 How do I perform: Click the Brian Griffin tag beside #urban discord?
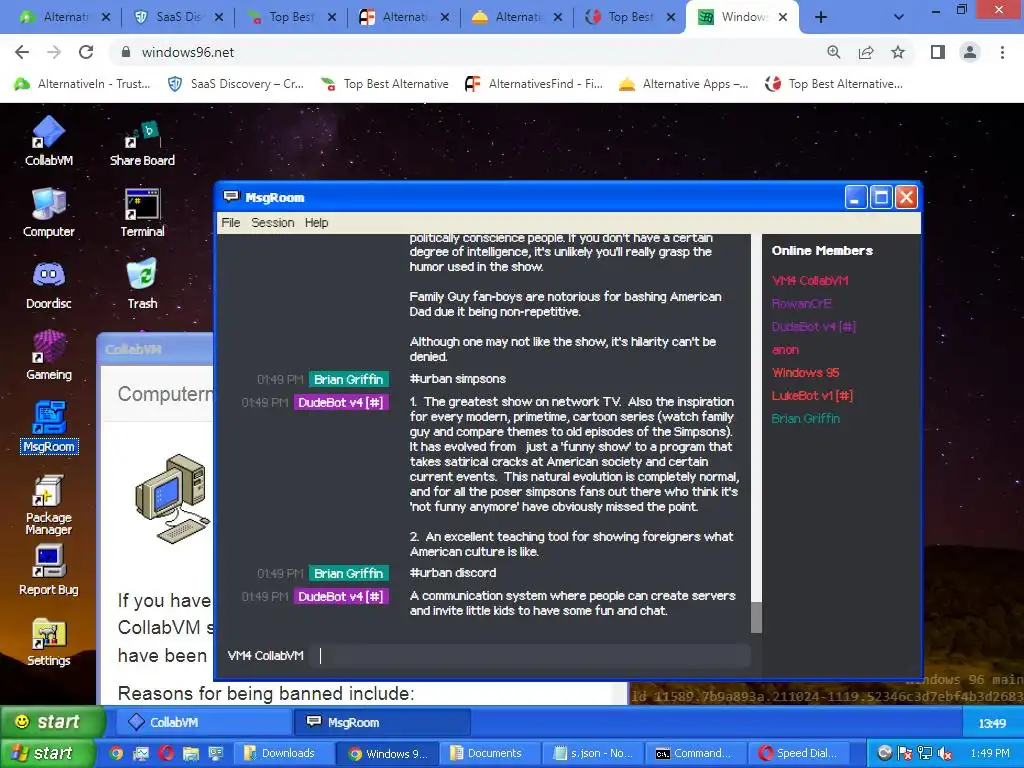[x=349, y=573]
